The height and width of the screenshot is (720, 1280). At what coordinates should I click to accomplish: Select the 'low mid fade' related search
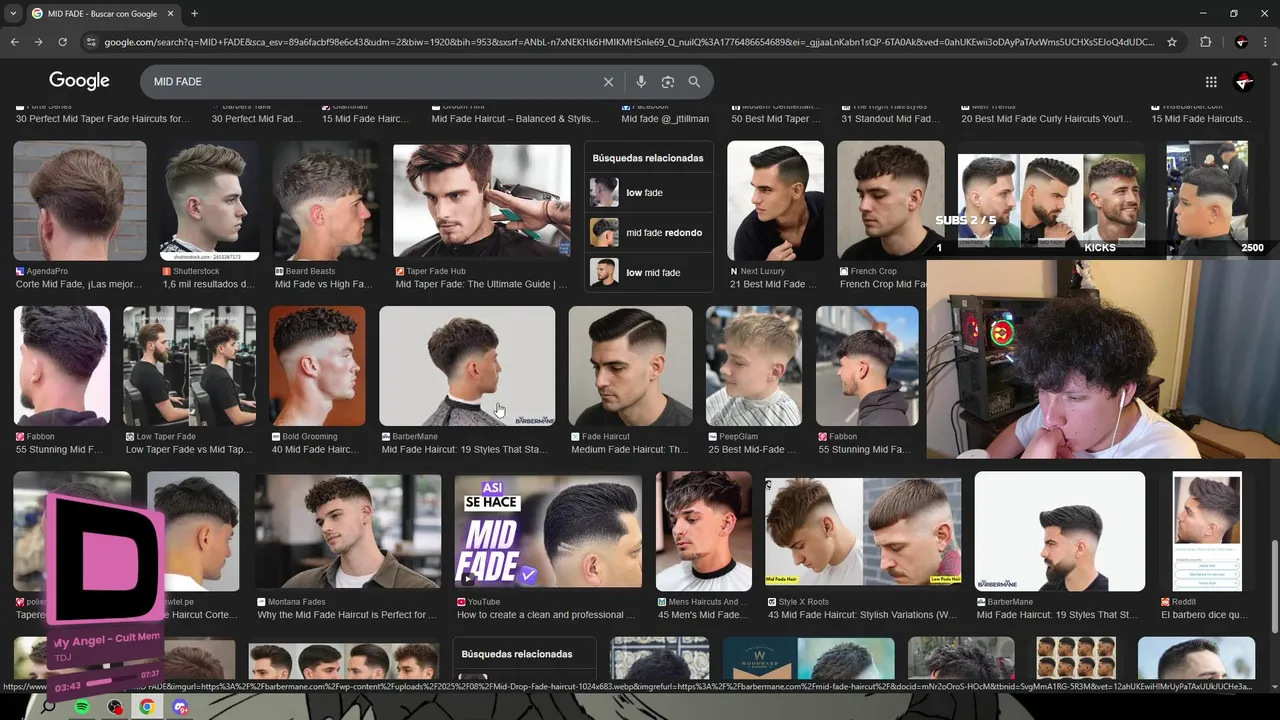point(648,272)
